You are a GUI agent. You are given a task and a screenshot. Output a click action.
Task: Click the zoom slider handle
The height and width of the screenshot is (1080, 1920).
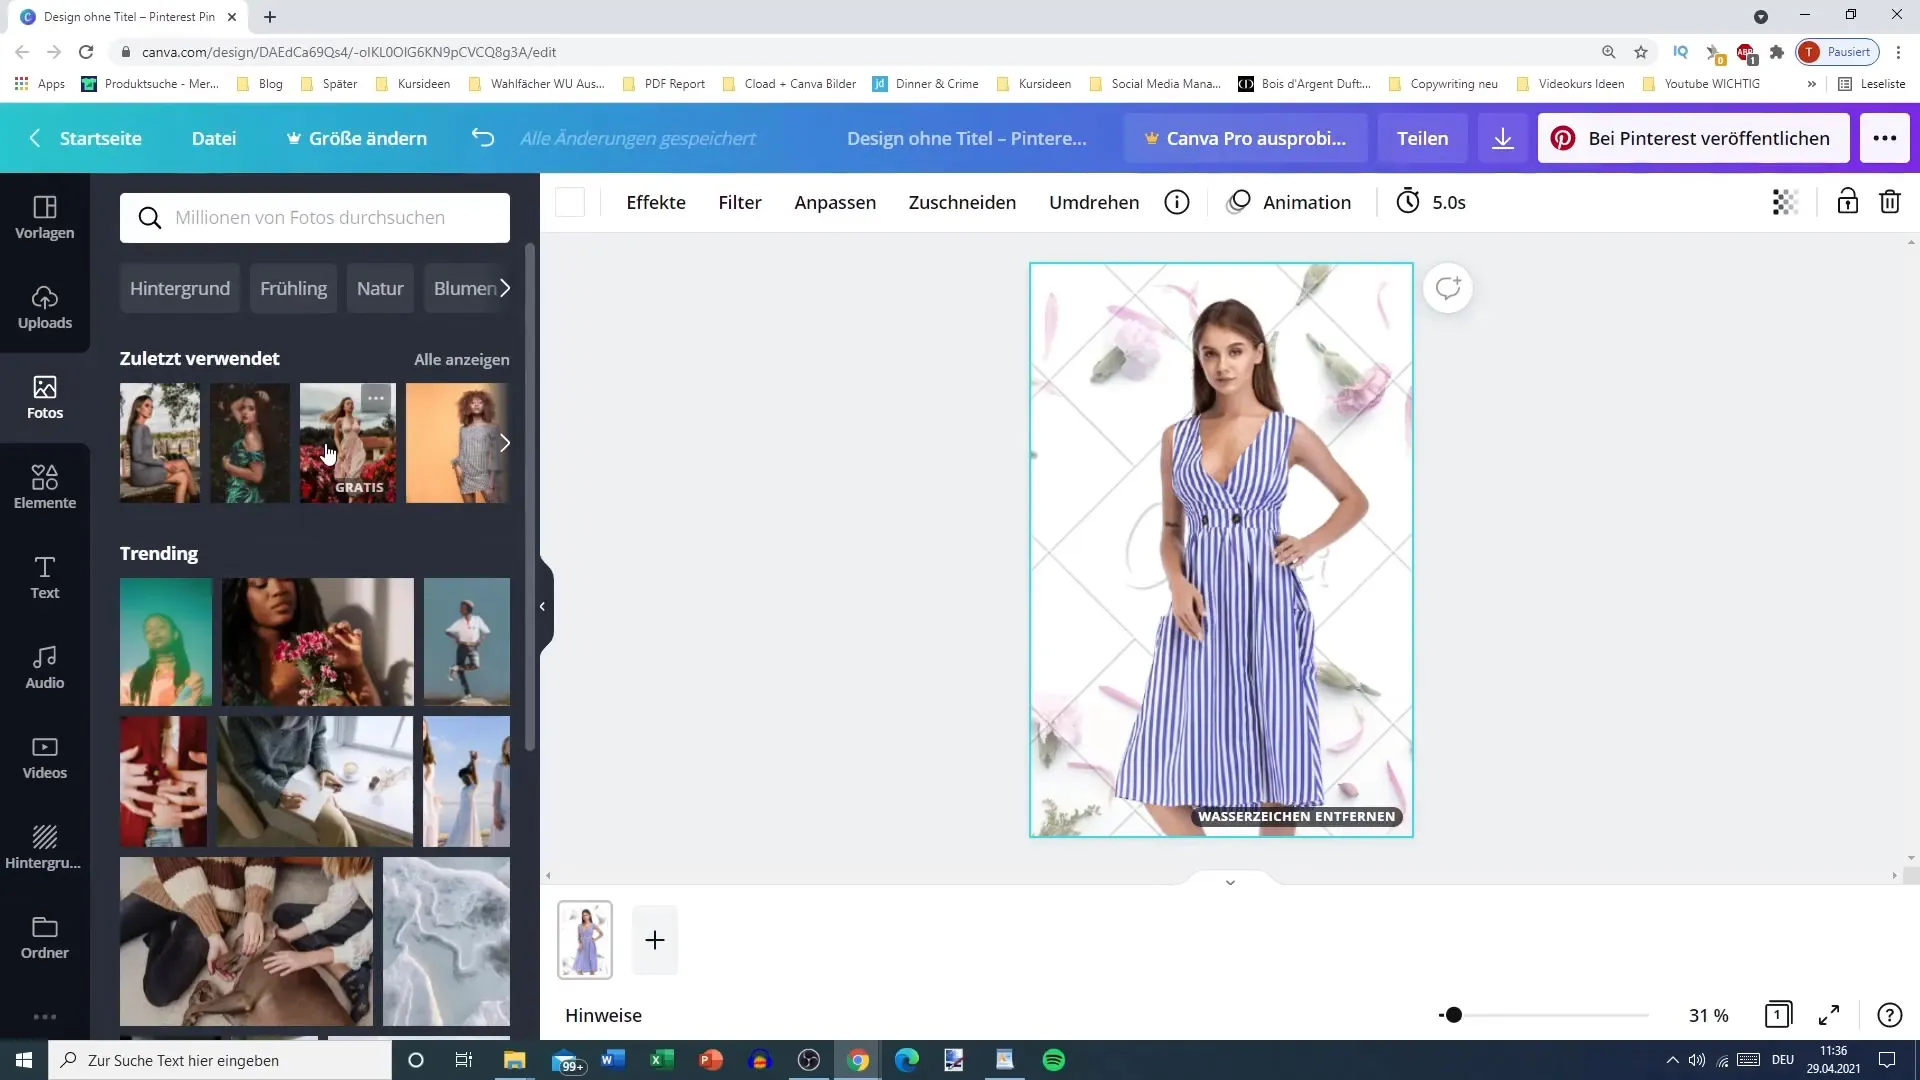1454,1015
